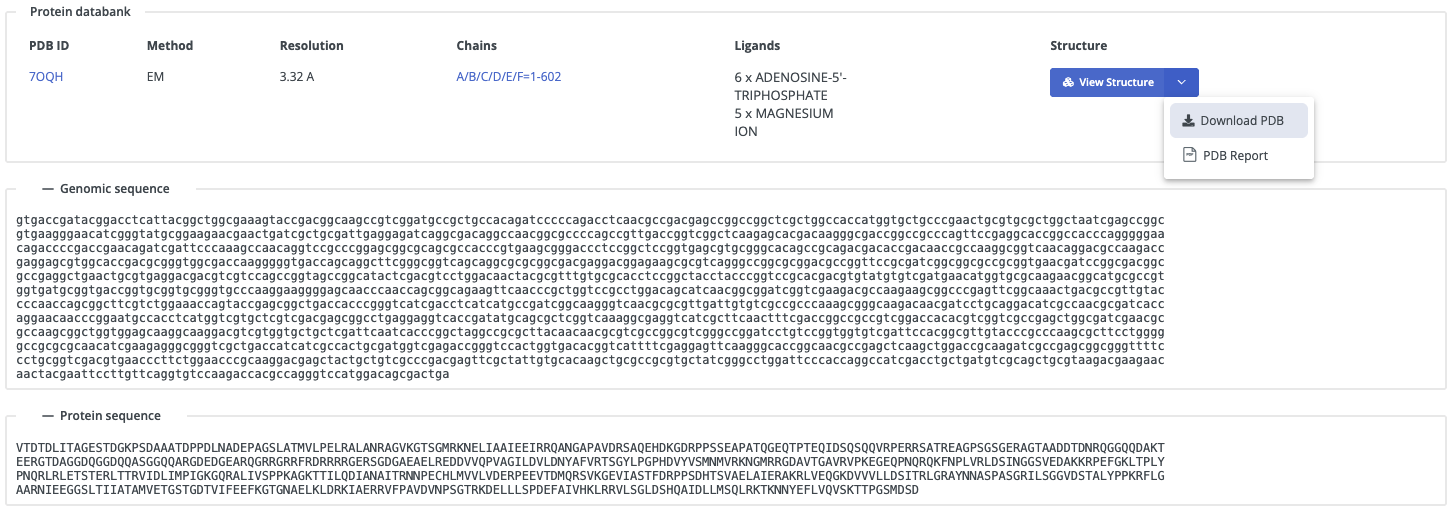Click the Ligands column header

tap(757, 46)
